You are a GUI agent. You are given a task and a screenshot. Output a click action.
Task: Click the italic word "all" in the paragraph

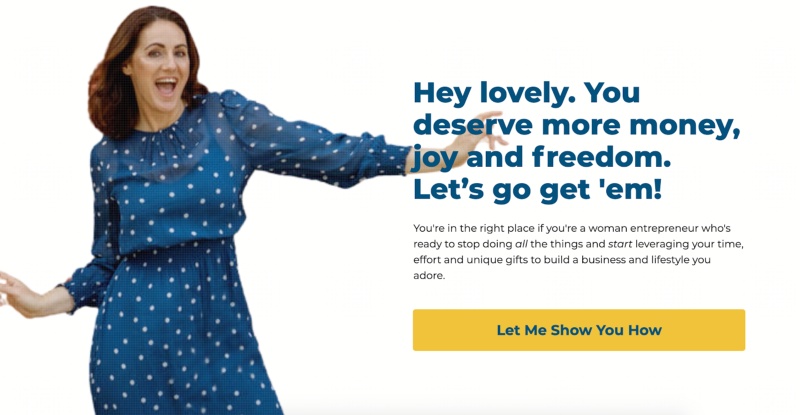521,244
